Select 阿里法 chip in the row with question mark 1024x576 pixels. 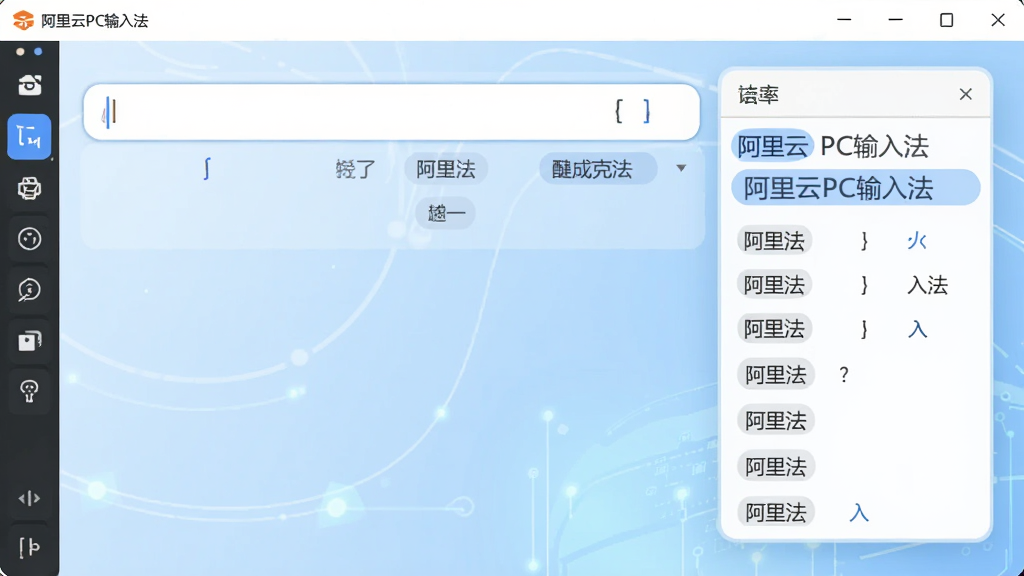pyautogui.click(x=775, y=375)
